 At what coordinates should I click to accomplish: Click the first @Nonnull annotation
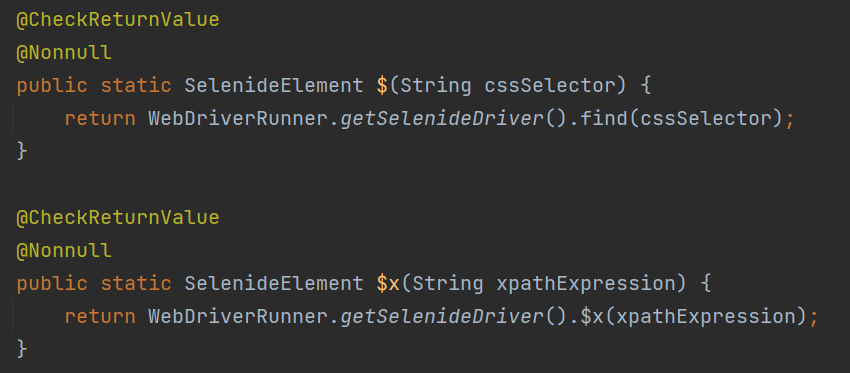pos(64,53)
